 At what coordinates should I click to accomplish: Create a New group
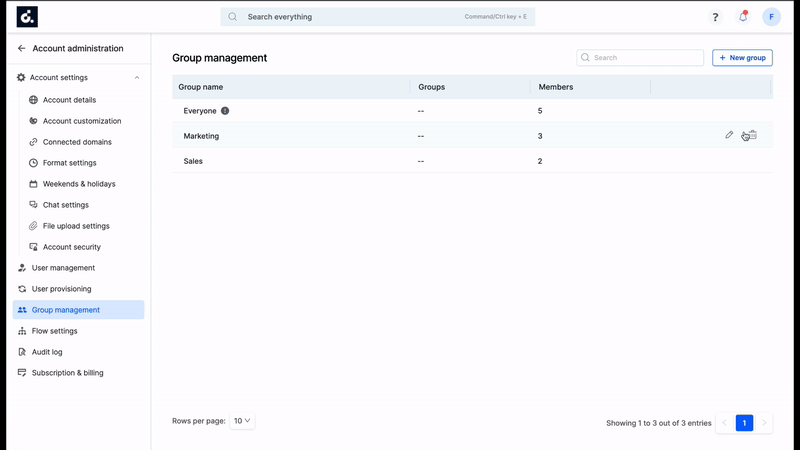[742, 58]
